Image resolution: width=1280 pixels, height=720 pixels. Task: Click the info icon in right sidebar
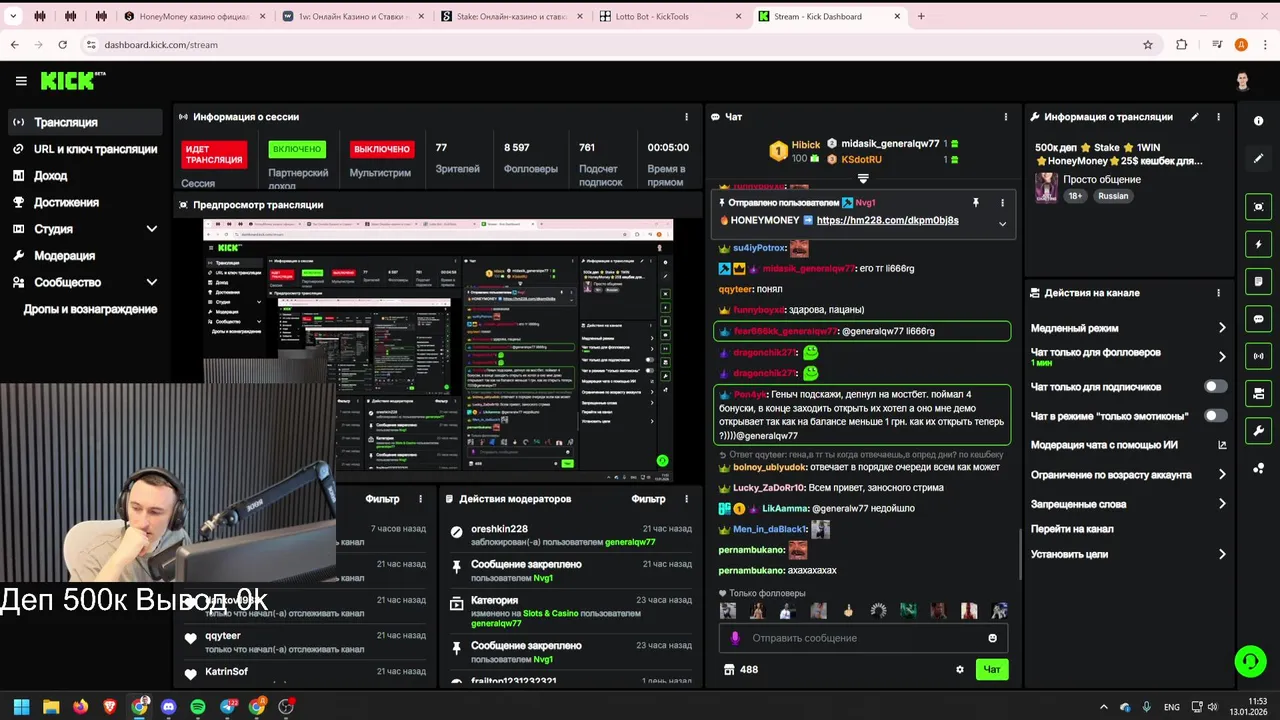(1258, 121)
